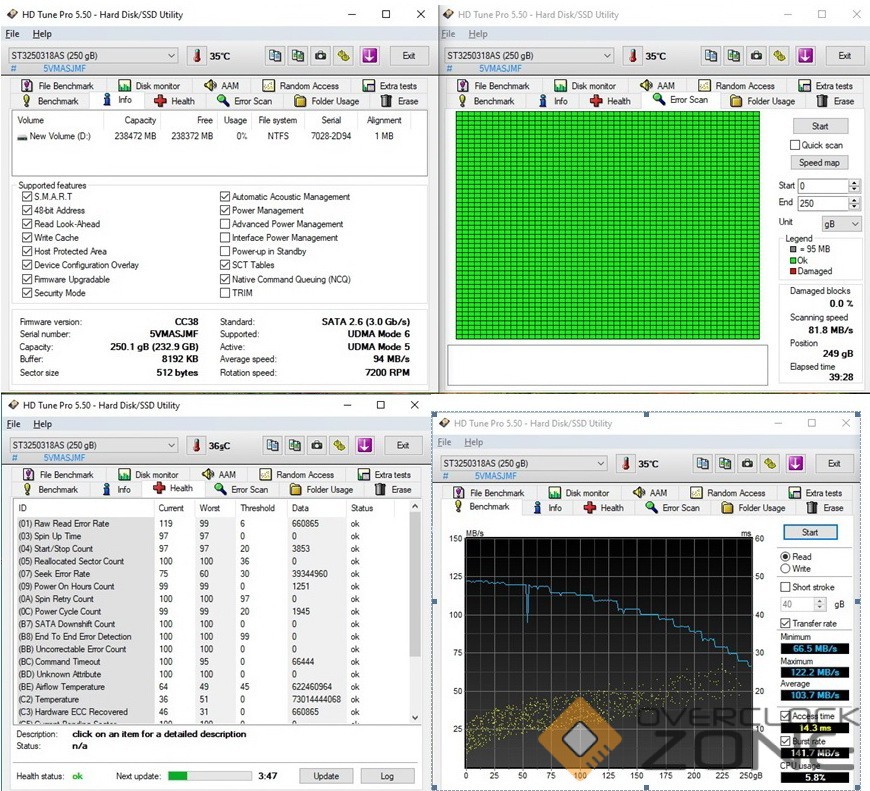Click purple save arrow icon in Error Scan window
Viewport: 870px width, 791px height.
804,56
